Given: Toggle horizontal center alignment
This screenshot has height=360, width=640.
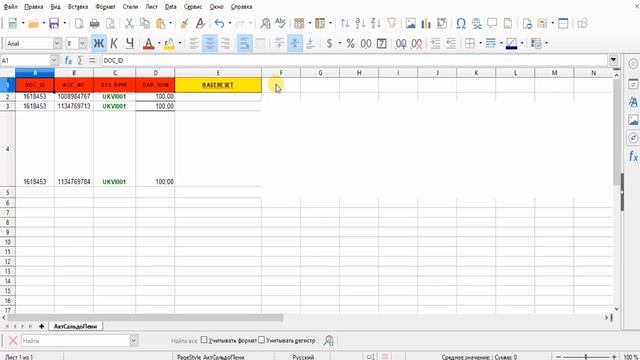Looking at the screenshot, I should click(210, 43).
